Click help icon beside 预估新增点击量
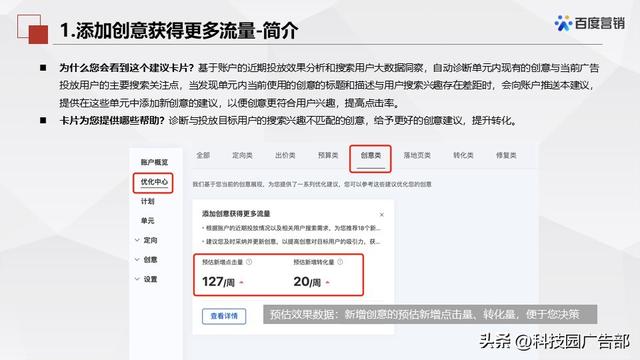This screenshot has width=640, height=360. tap(249, 262)
